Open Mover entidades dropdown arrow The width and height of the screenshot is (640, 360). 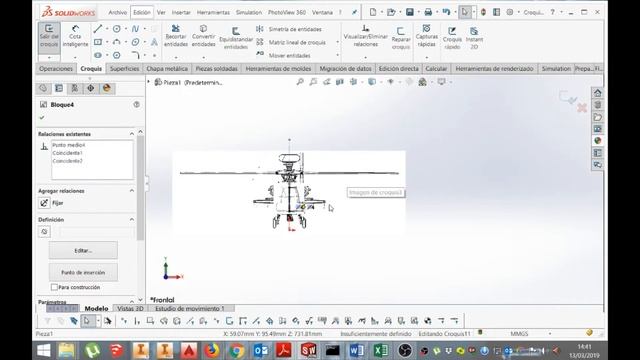338,56
